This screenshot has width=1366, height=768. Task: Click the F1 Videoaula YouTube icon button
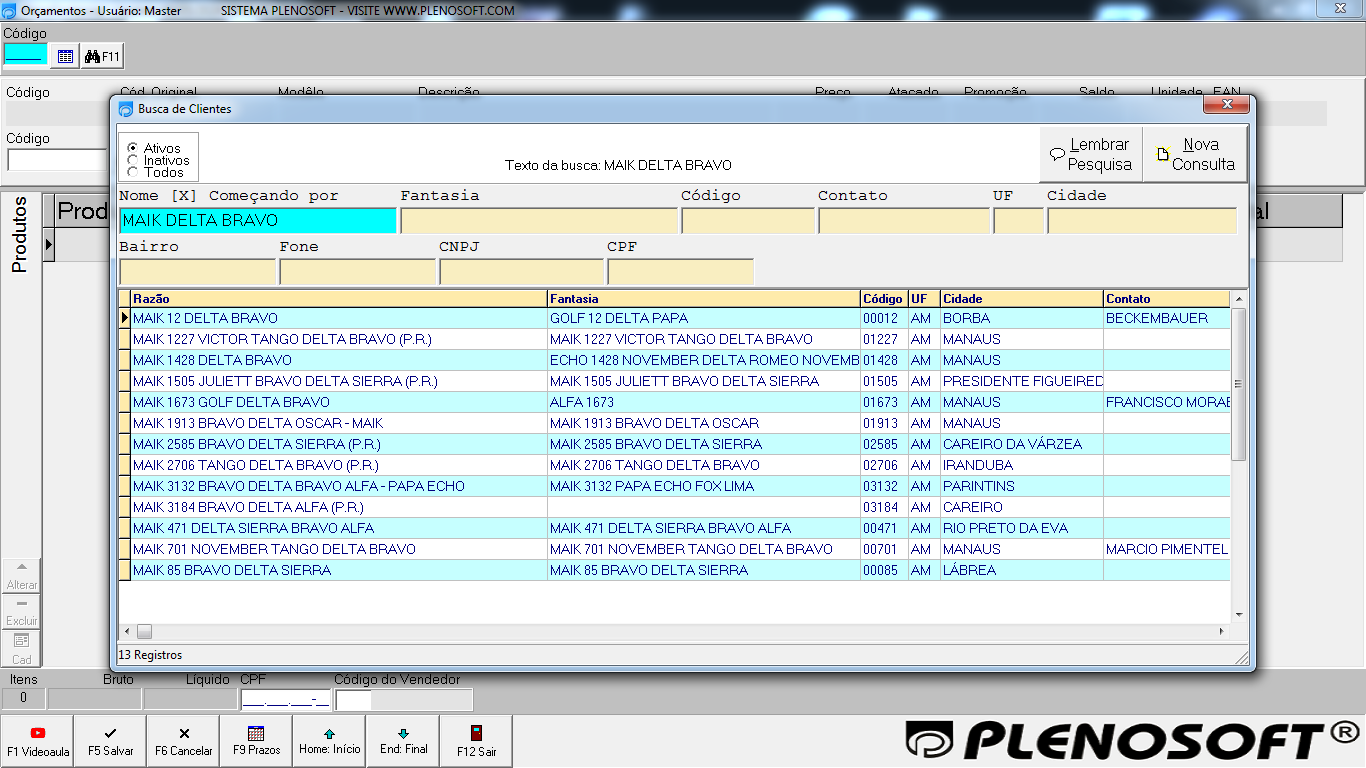38,741
